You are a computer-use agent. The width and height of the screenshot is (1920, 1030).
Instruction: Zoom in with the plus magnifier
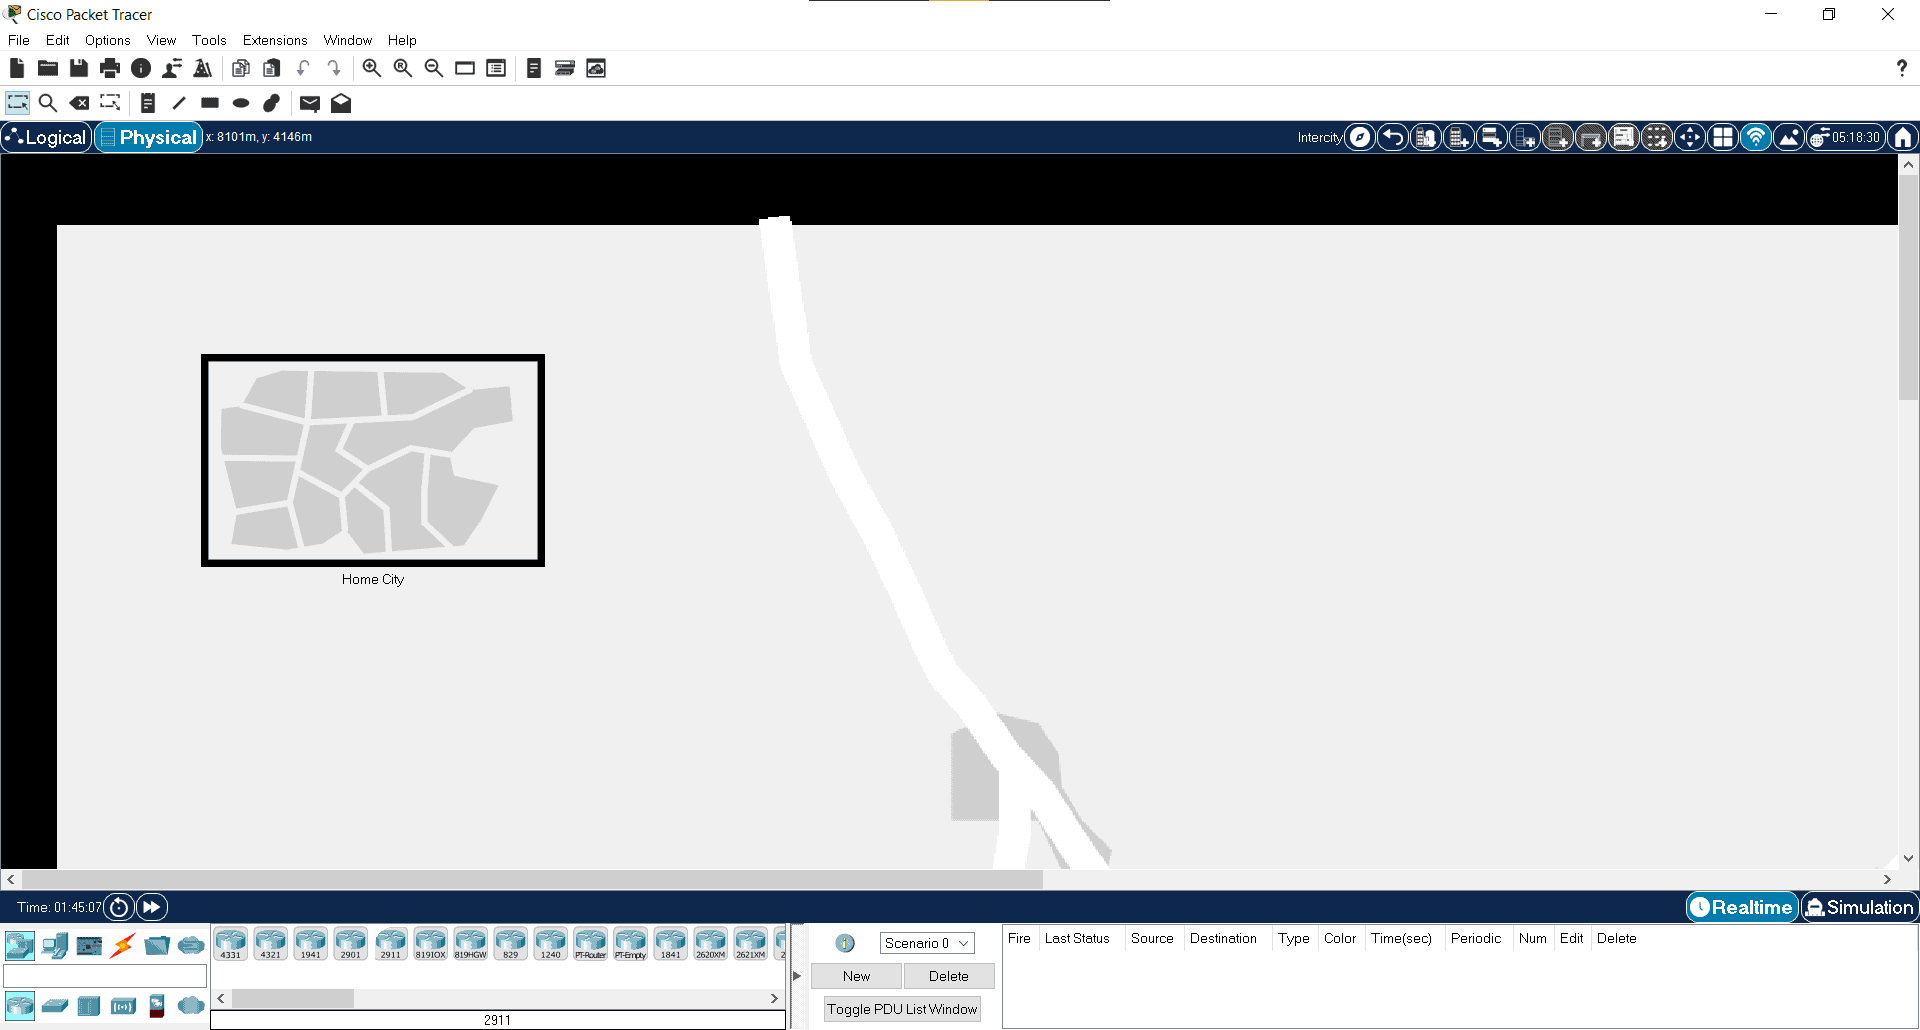click(372, 68)
